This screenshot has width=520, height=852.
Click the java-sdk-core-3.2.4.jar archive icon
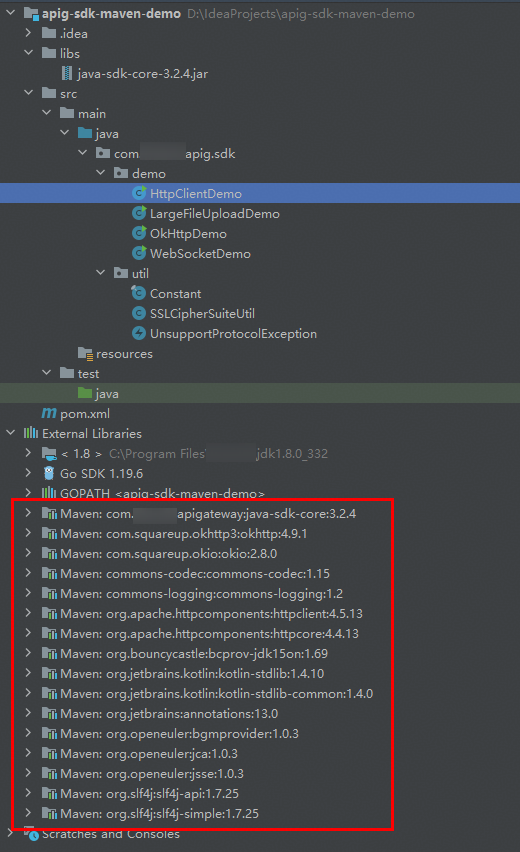67,73
